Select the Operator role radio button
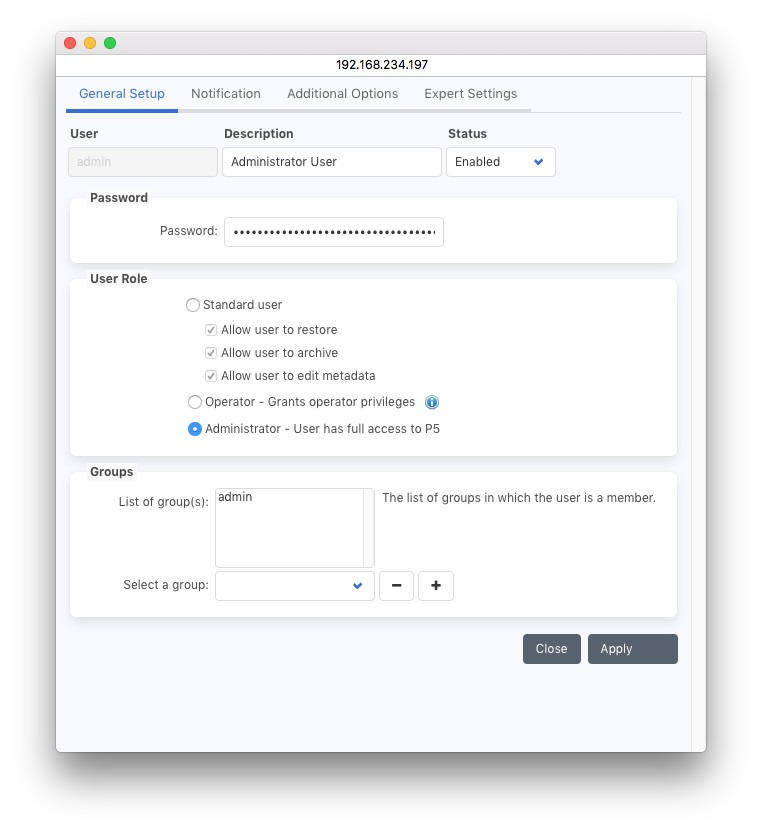The image size is (762, 832). click(195, 402)
